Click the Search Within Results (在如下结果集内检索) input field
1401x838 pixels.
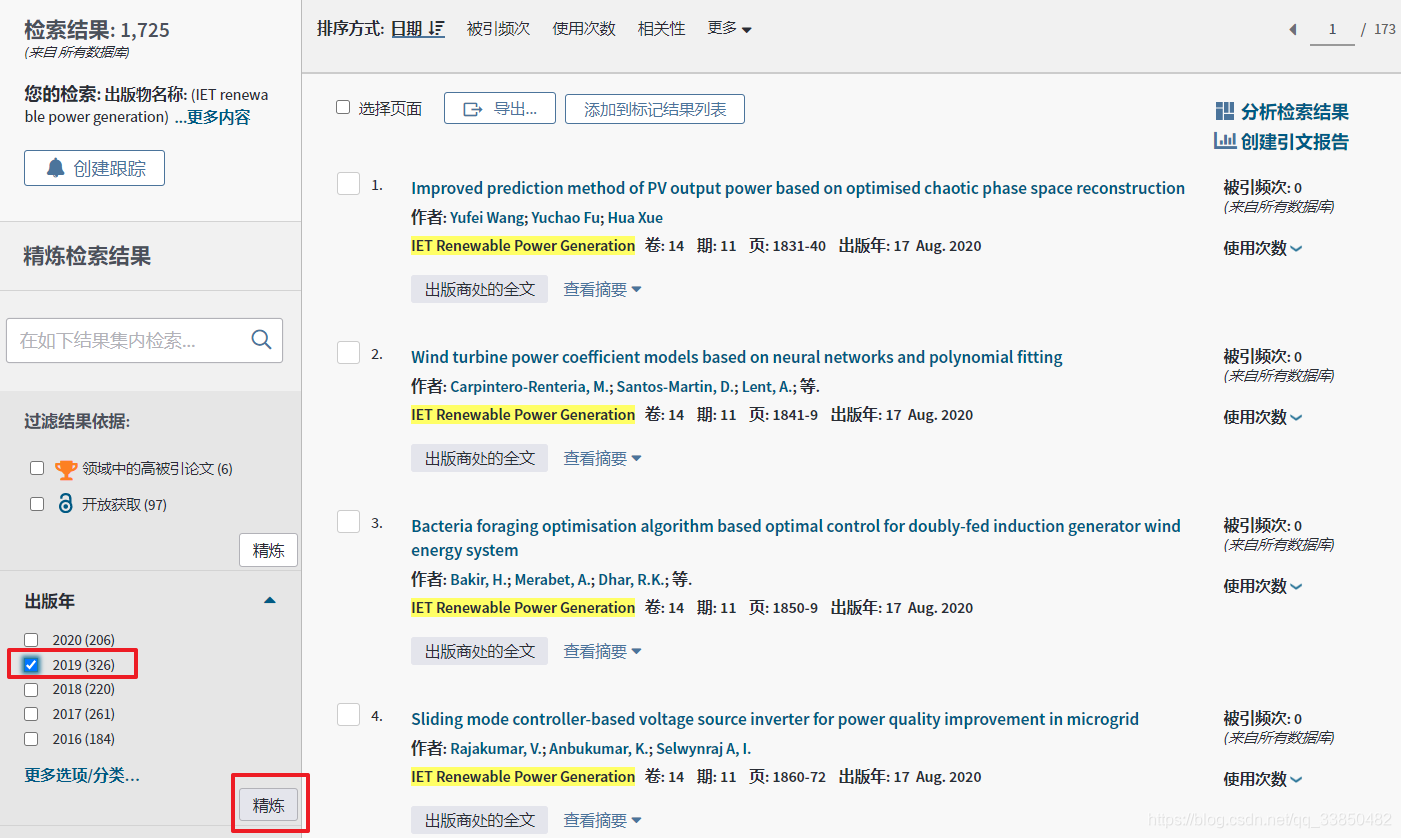coord(144,340)
